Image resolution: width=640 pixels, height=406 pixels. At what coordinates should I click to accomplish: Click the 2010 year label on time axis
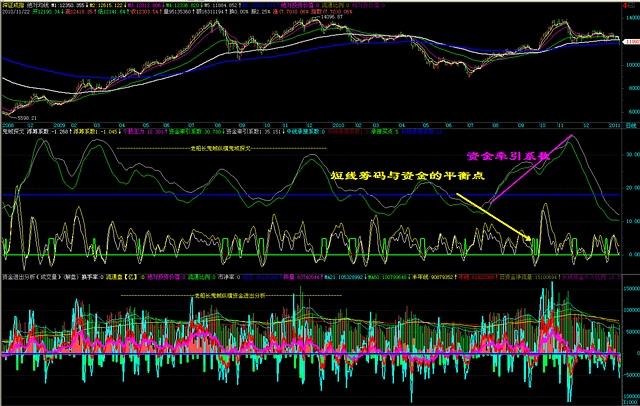[338, 125]
